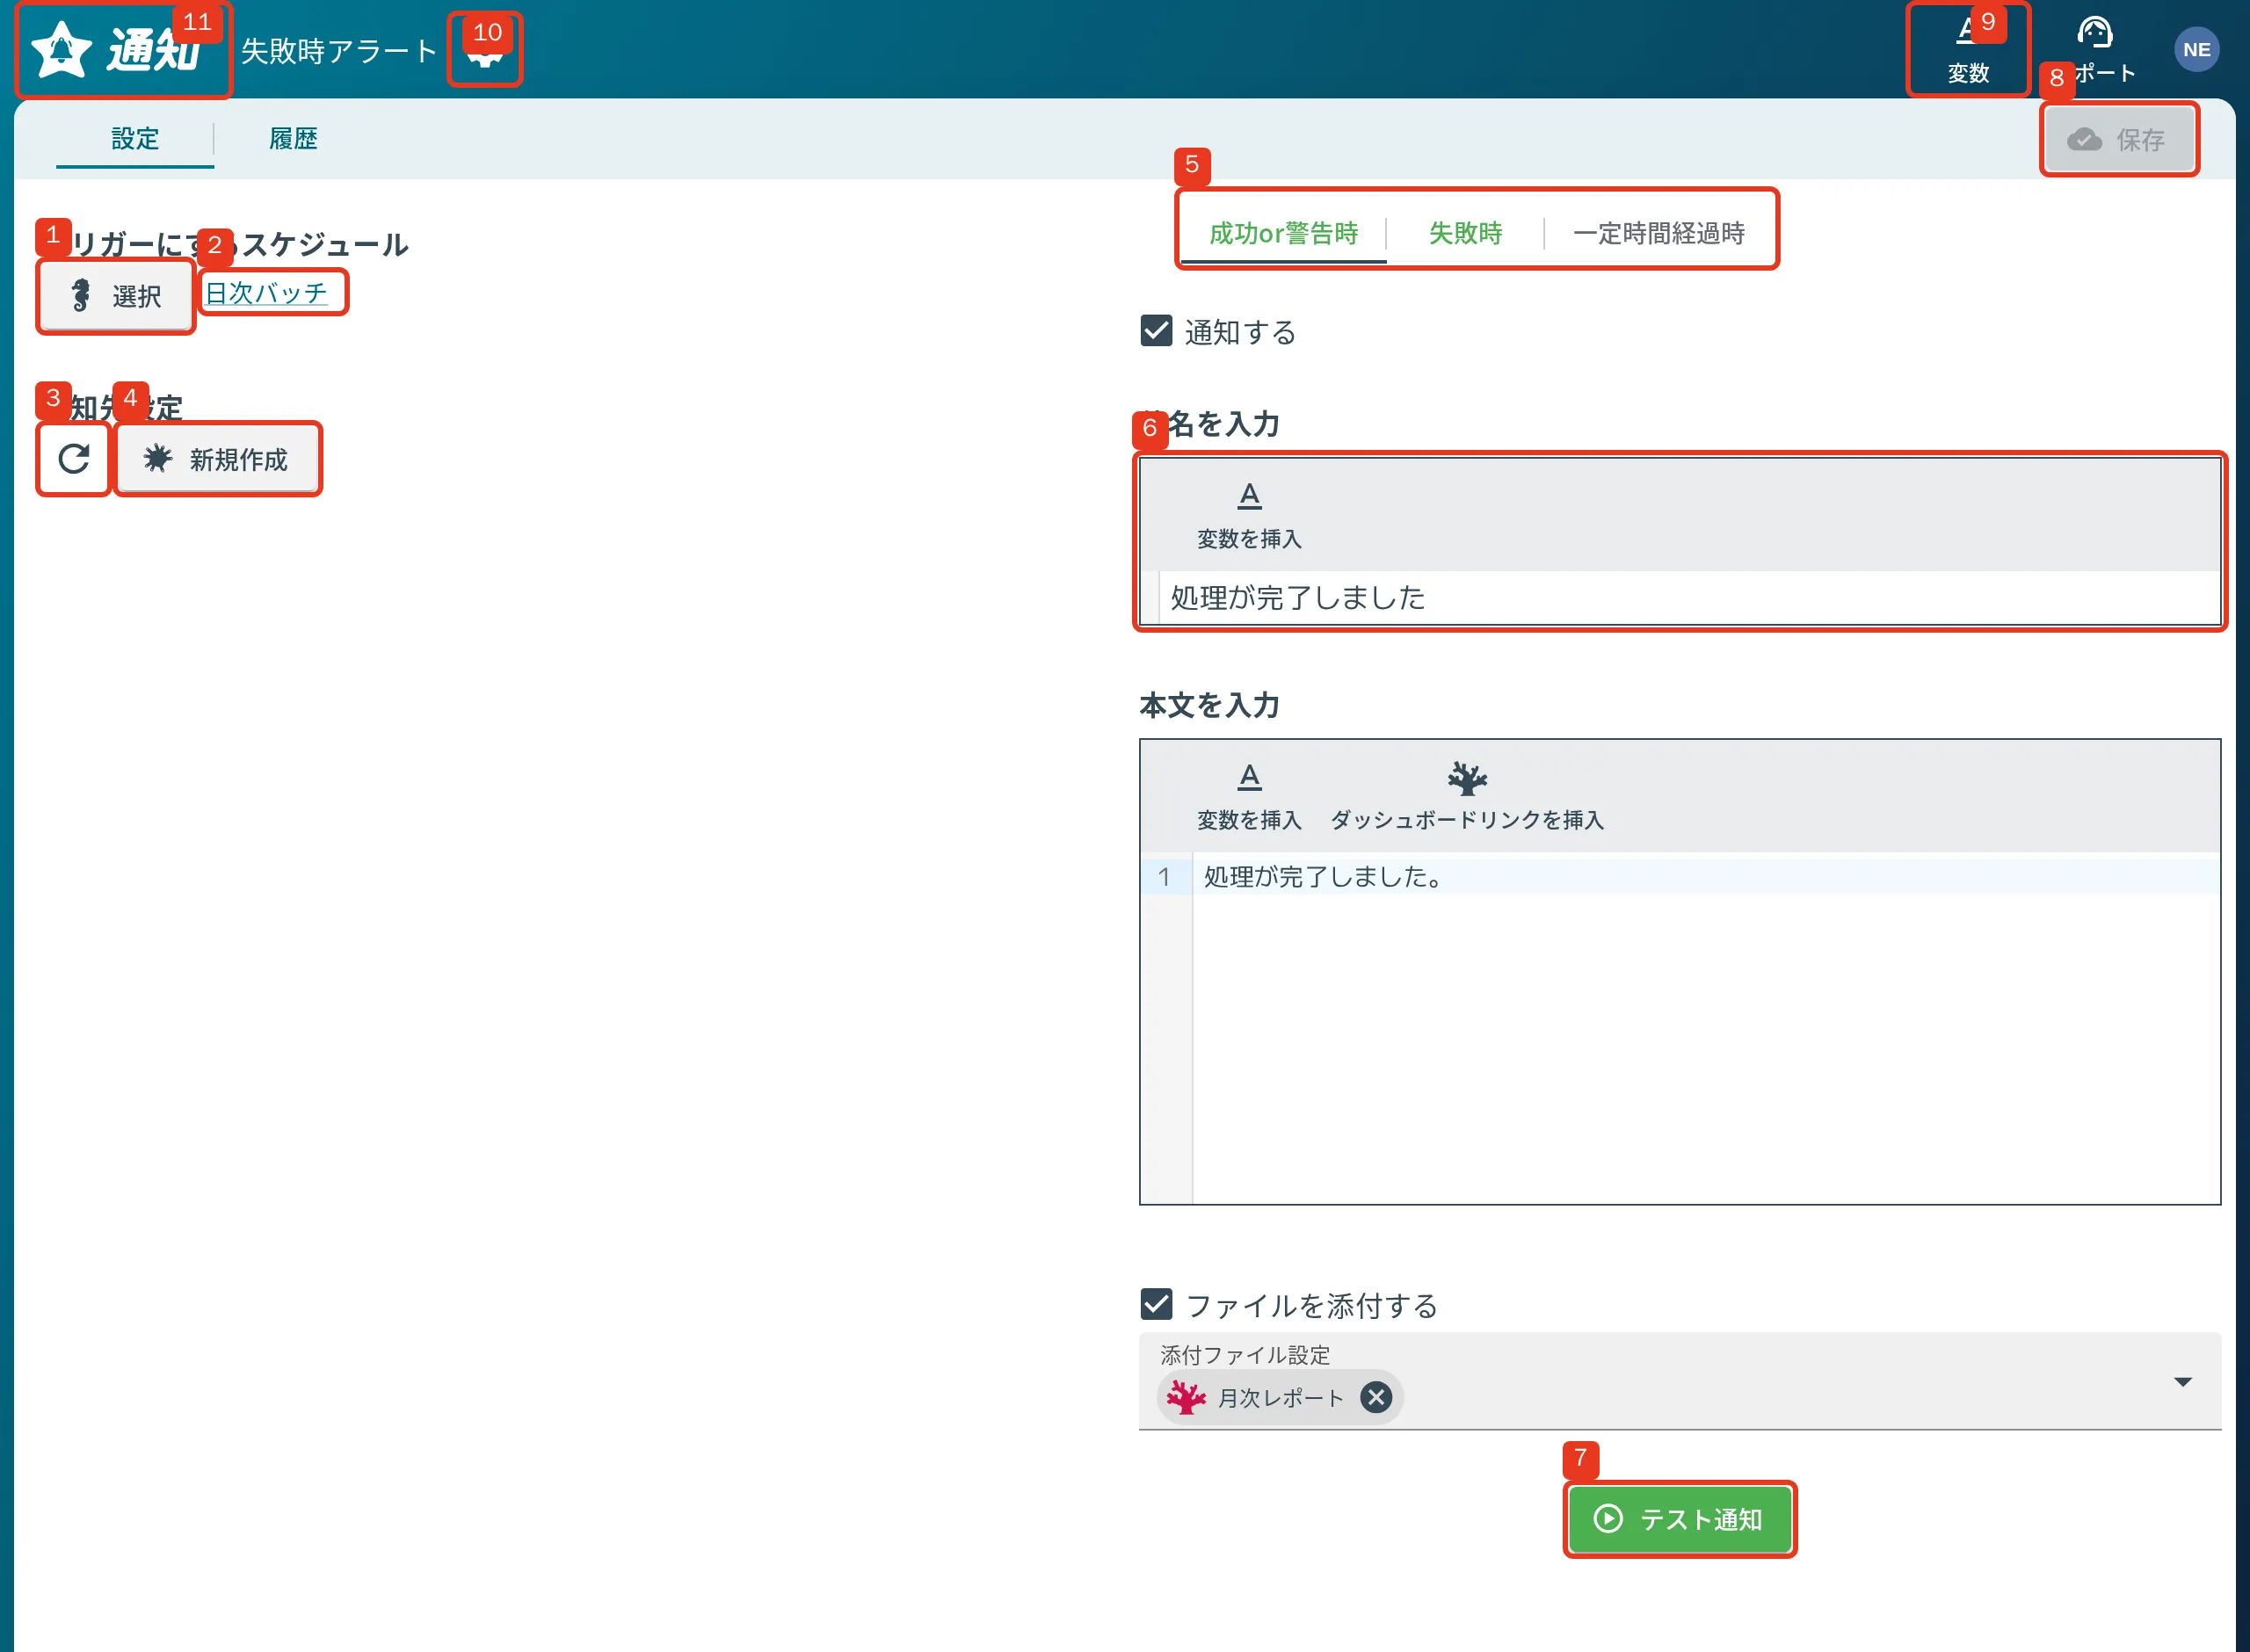2250x1652 pixels.
Task: Click the 選択 schedule select button
Action: coord(116,296)
